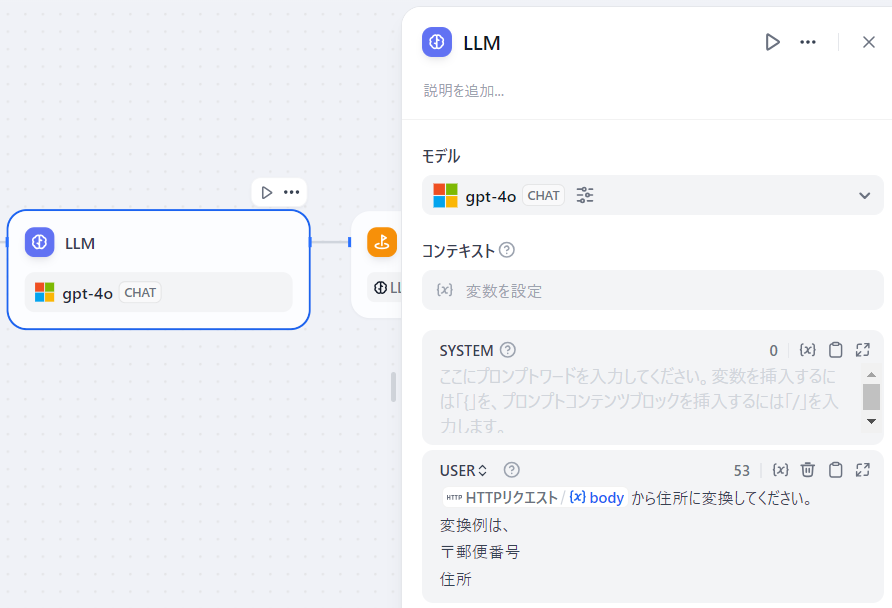Open the more options menu in LLM panel header
Screen dimensions: 892x608
pyautogui.click(x=808, y=42)
